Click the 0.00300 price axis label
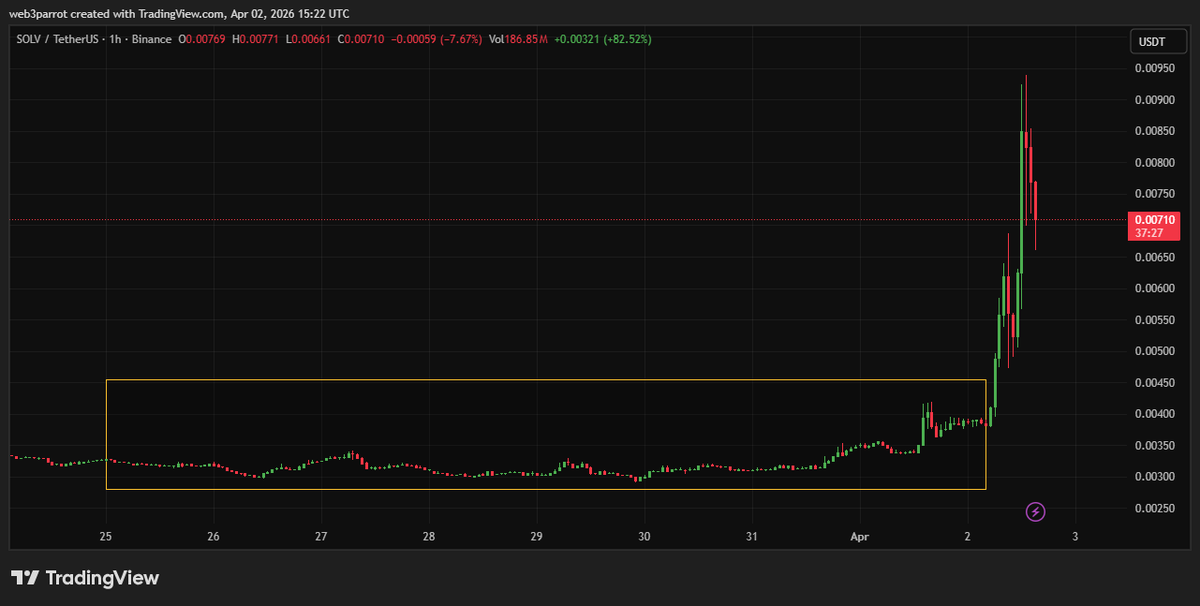 (x=1156, y=477)
